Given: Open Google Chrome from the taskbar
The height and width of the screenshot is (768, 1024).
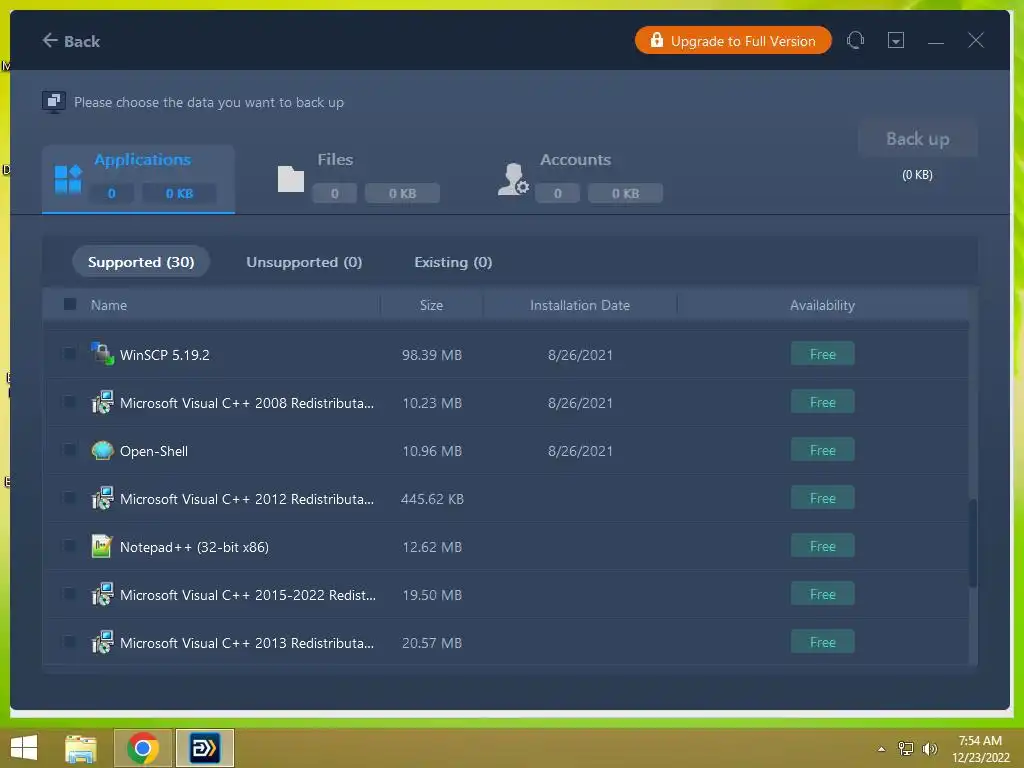Looking at the screenshot, I should [143, 748].
